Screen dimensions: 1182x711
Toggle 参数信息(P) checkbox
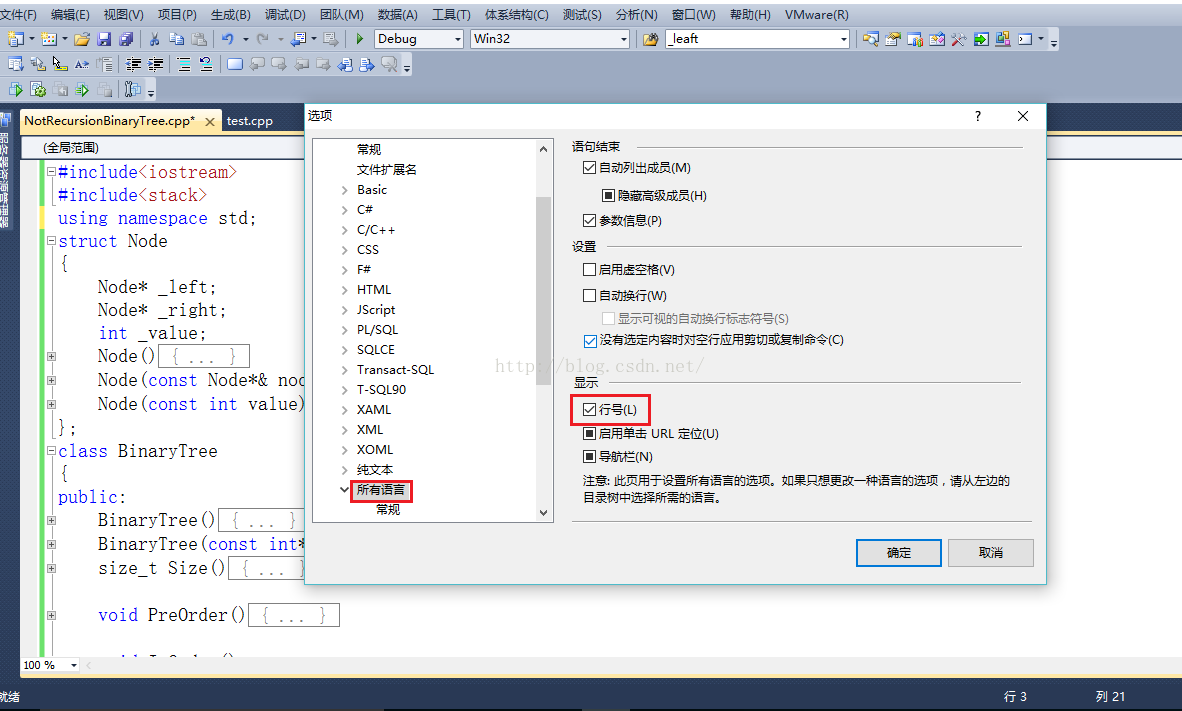[589, 220]
